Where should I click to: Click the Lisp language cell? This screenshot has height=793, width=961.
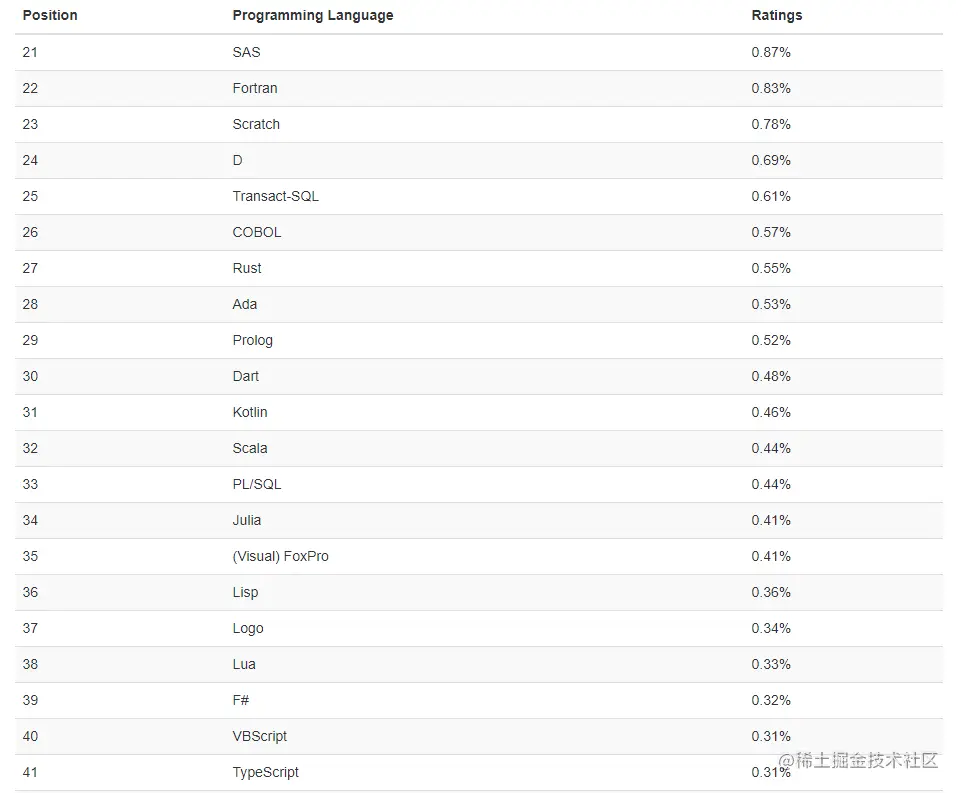[245, 593]
